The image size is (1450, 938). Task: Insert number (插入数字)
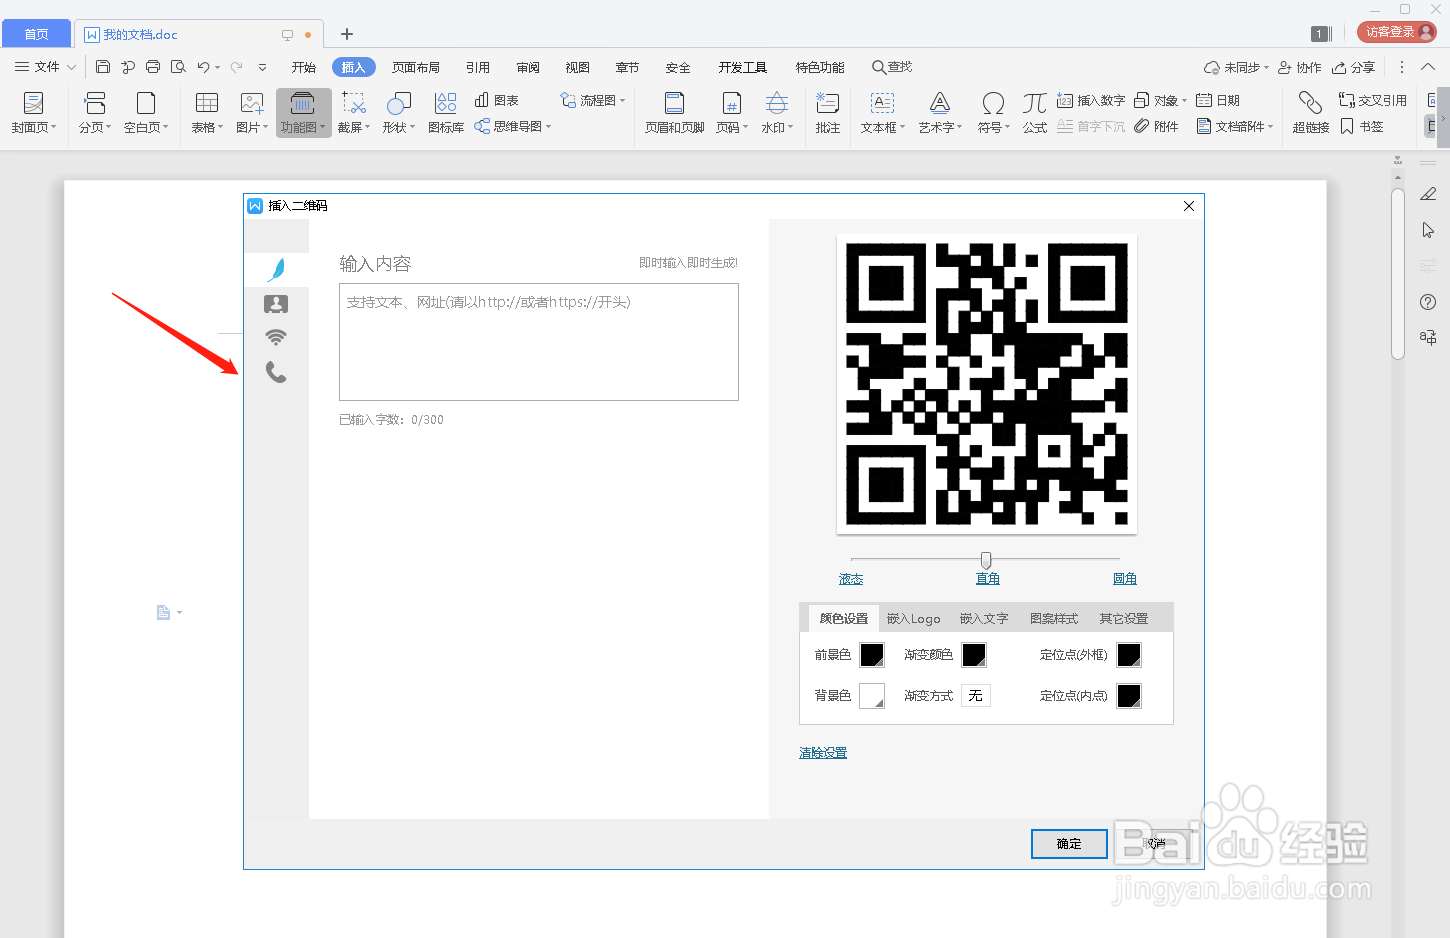pyautogui.click(x=1091, y=100)
